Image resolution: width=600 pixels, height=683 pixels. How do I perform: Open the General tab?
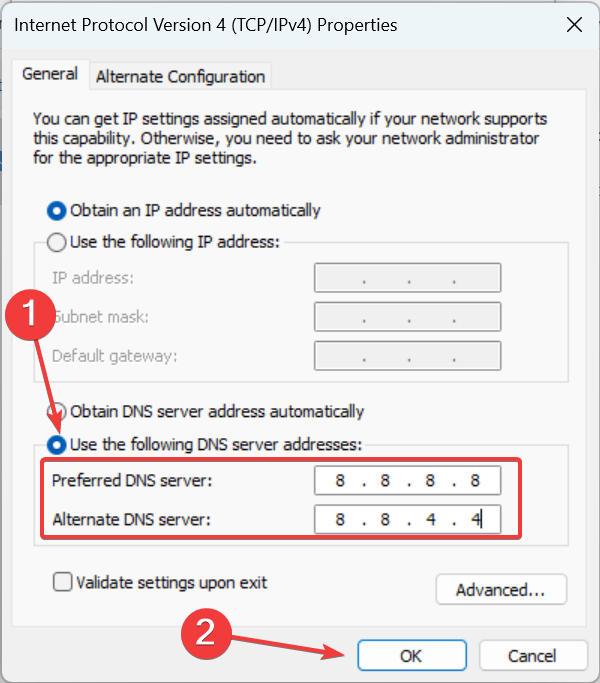[50, 74]
